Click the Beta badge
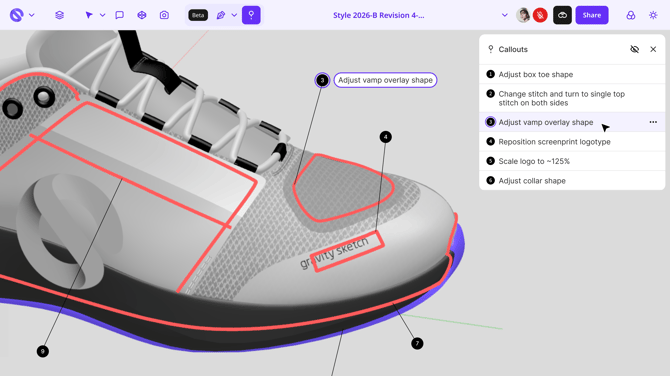The image size is (670, 376). pos(198,15)
